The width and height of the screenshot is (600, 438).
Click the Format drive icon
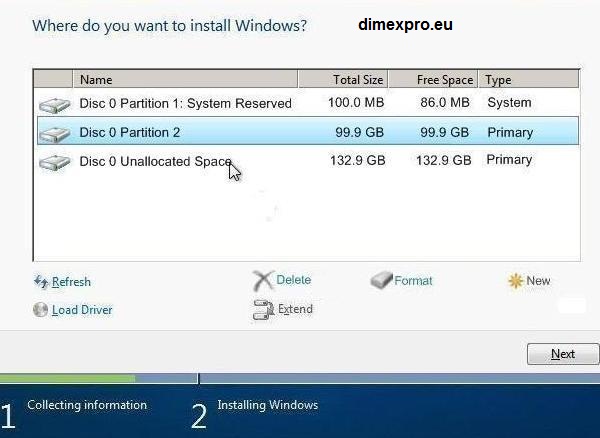382,280
